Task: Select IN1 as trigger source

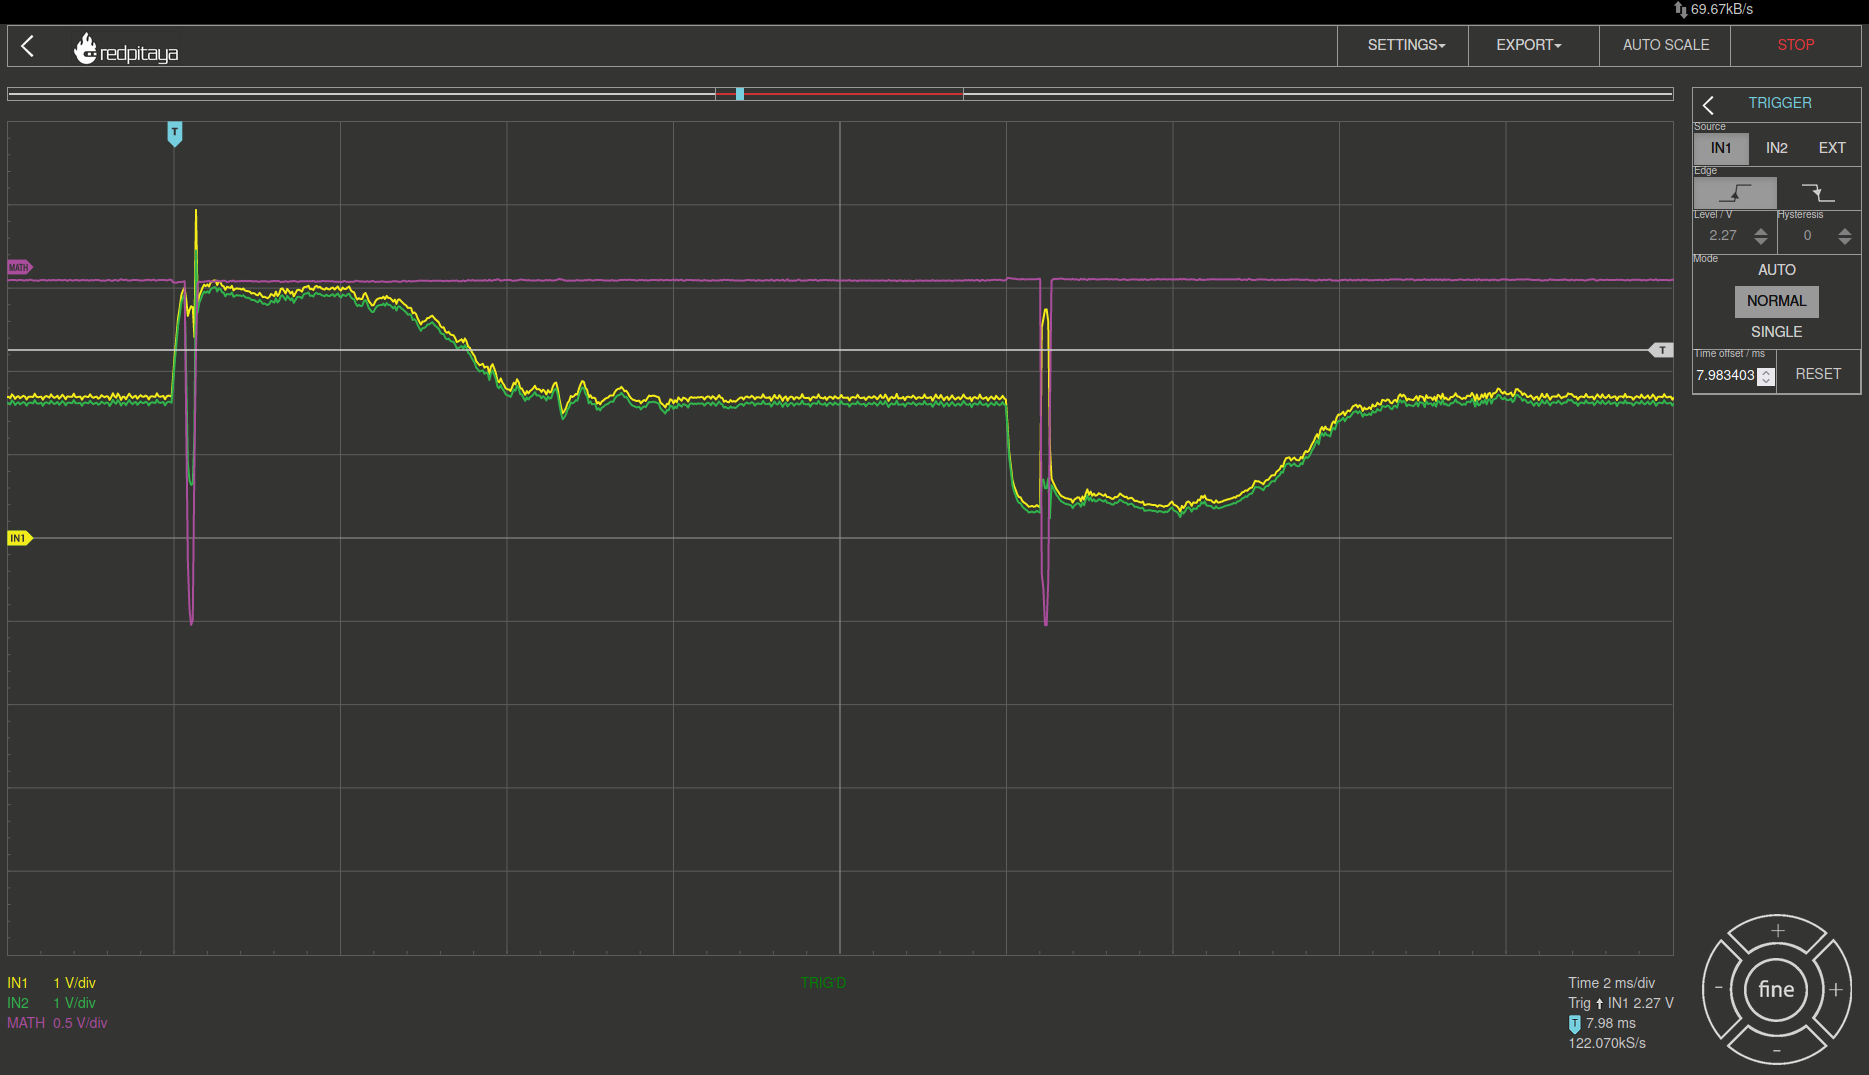Action: 1721,148
